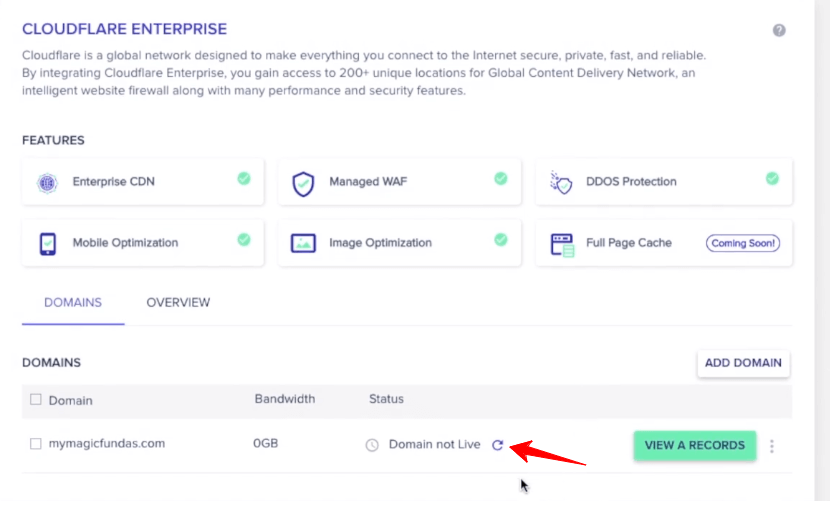The image size is (830, 508).
Task: Click the Coming Soon! badge
Action: (x=743, y=243)
